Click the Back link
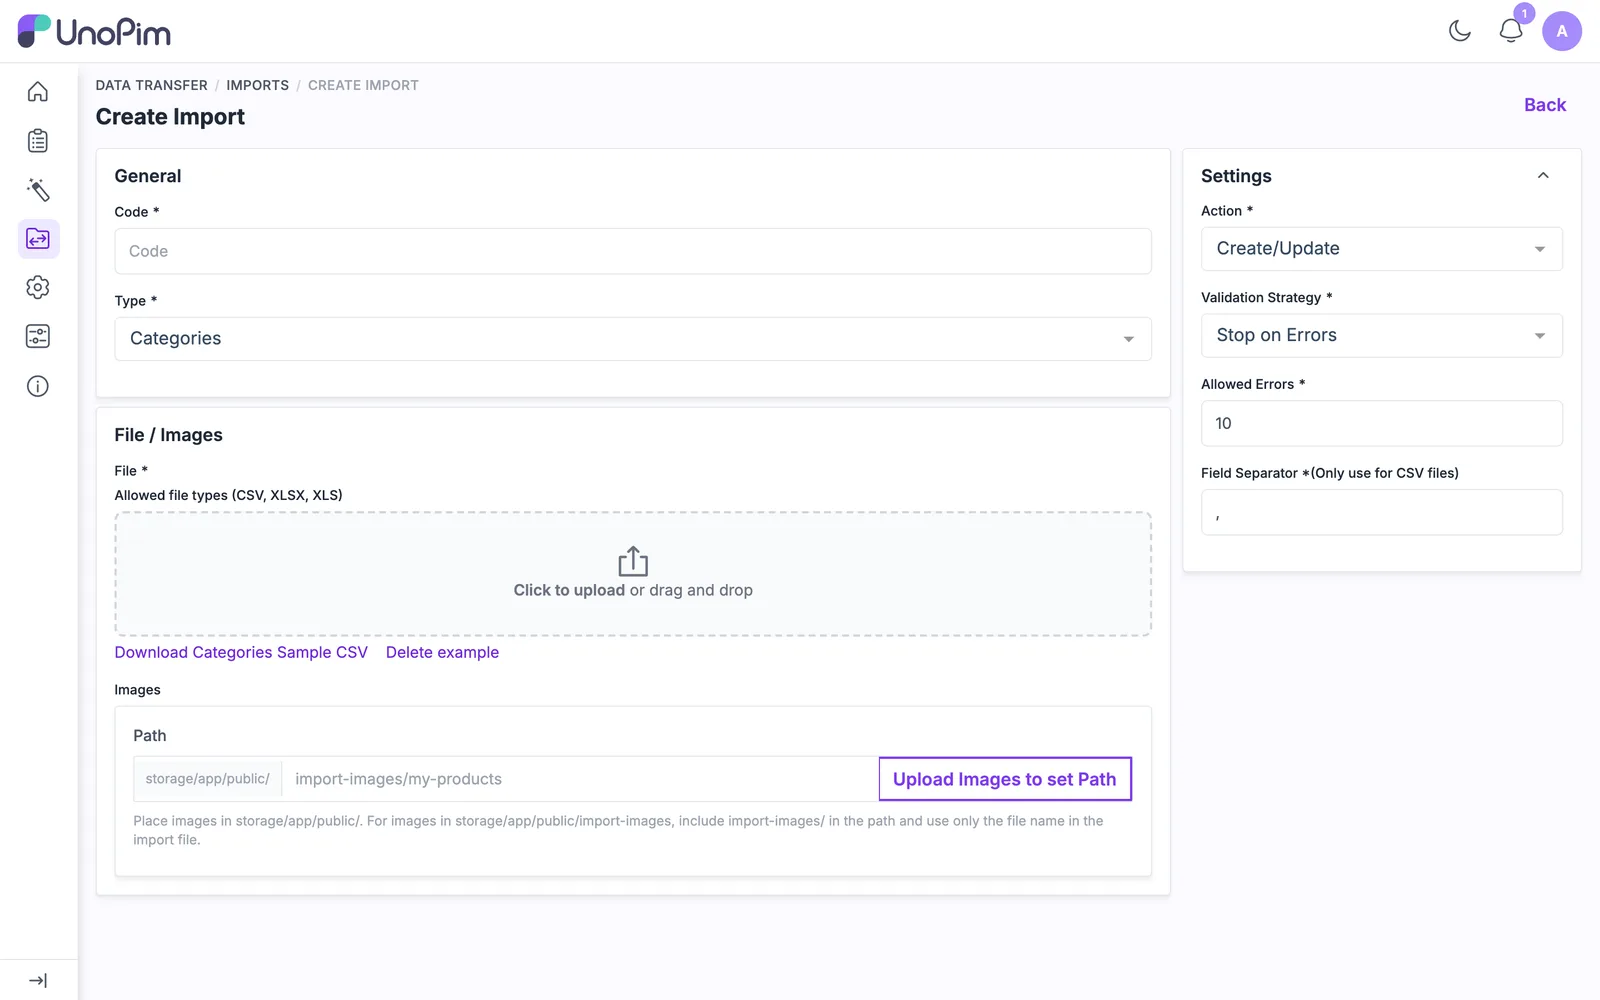1600x1000 pixels. [1545, 105]
